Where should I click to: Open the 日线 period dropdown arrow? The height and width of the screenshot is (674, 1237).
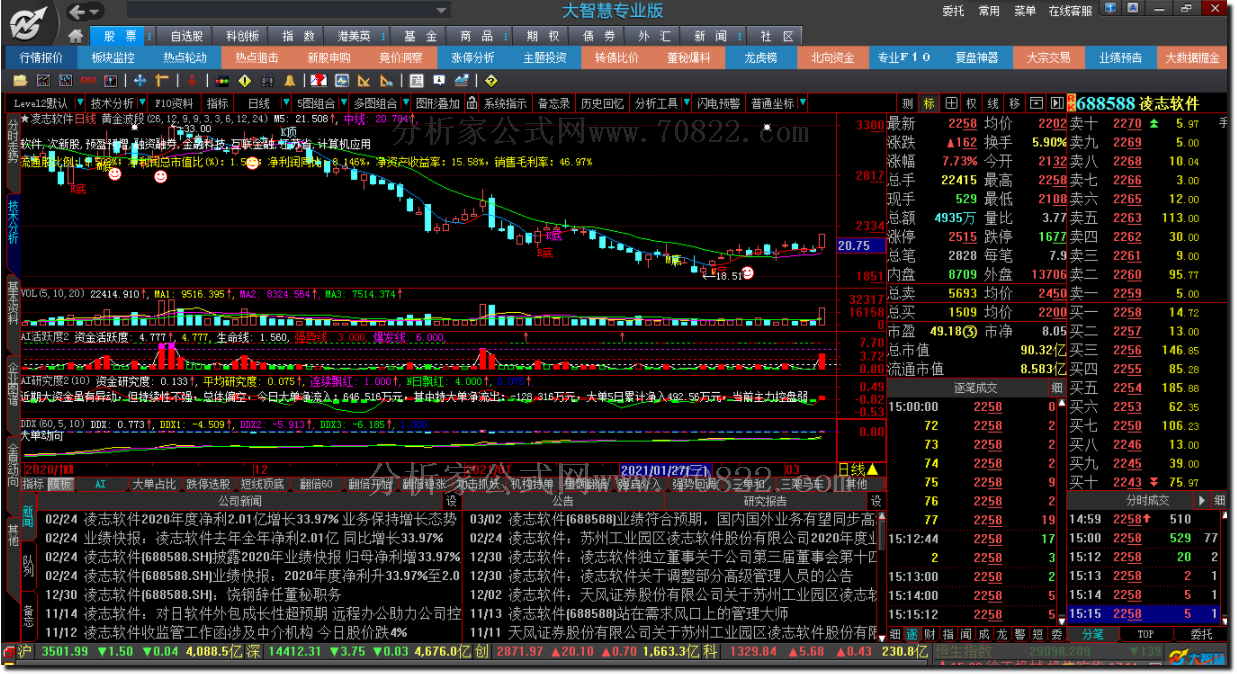coord(285,103)
